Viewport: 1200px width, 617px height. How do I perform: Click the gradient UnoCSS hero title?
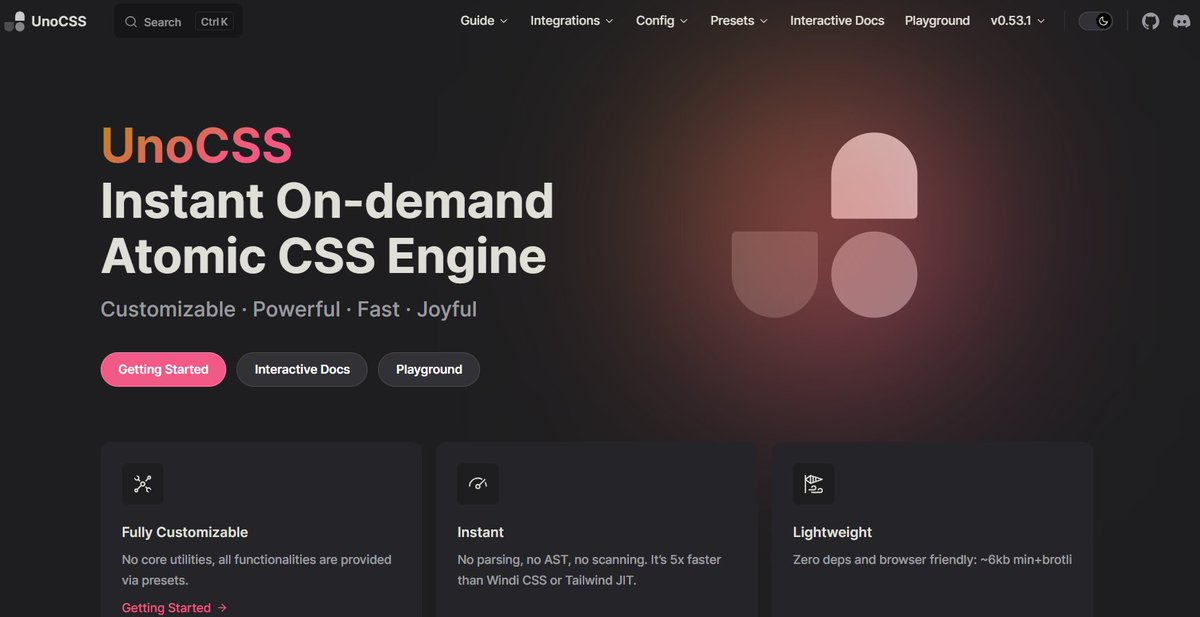pyautogui.click(x=196, y=147)
